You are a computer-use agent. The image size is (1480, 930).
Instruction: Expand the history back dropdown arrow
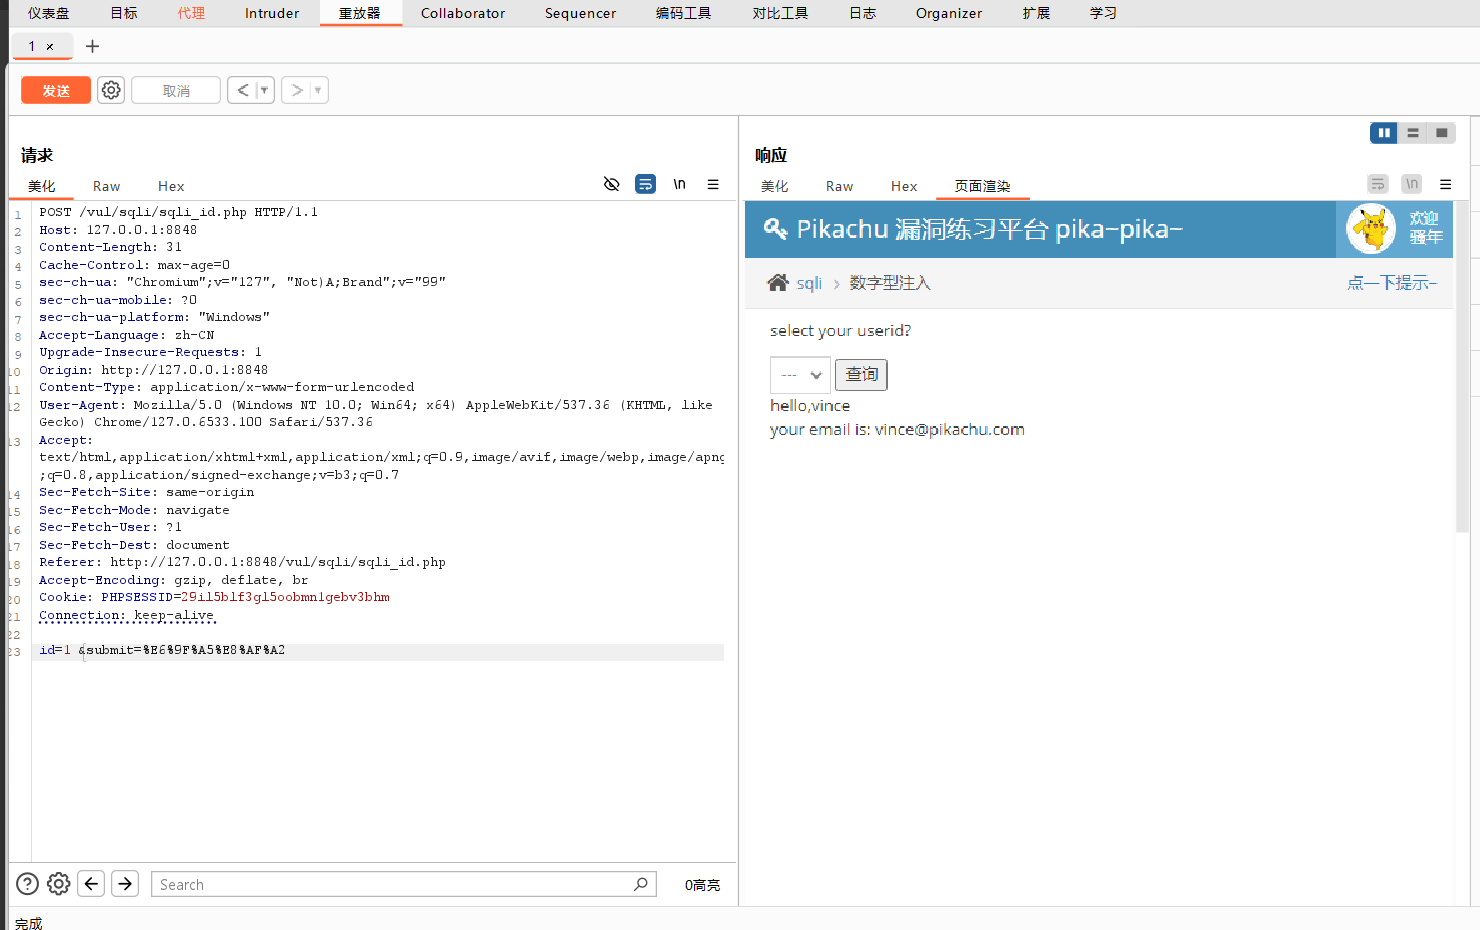coord(264,90)
